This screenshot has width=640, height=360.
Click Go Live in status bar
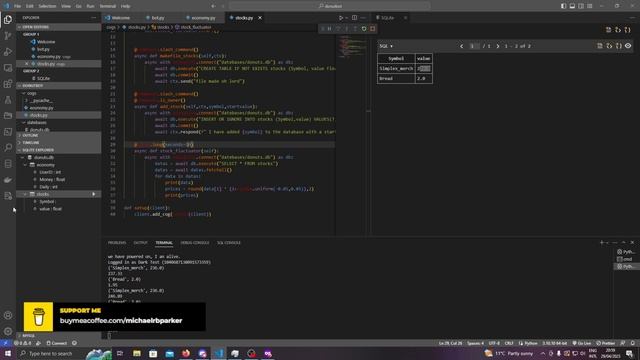tap(582, 343)
